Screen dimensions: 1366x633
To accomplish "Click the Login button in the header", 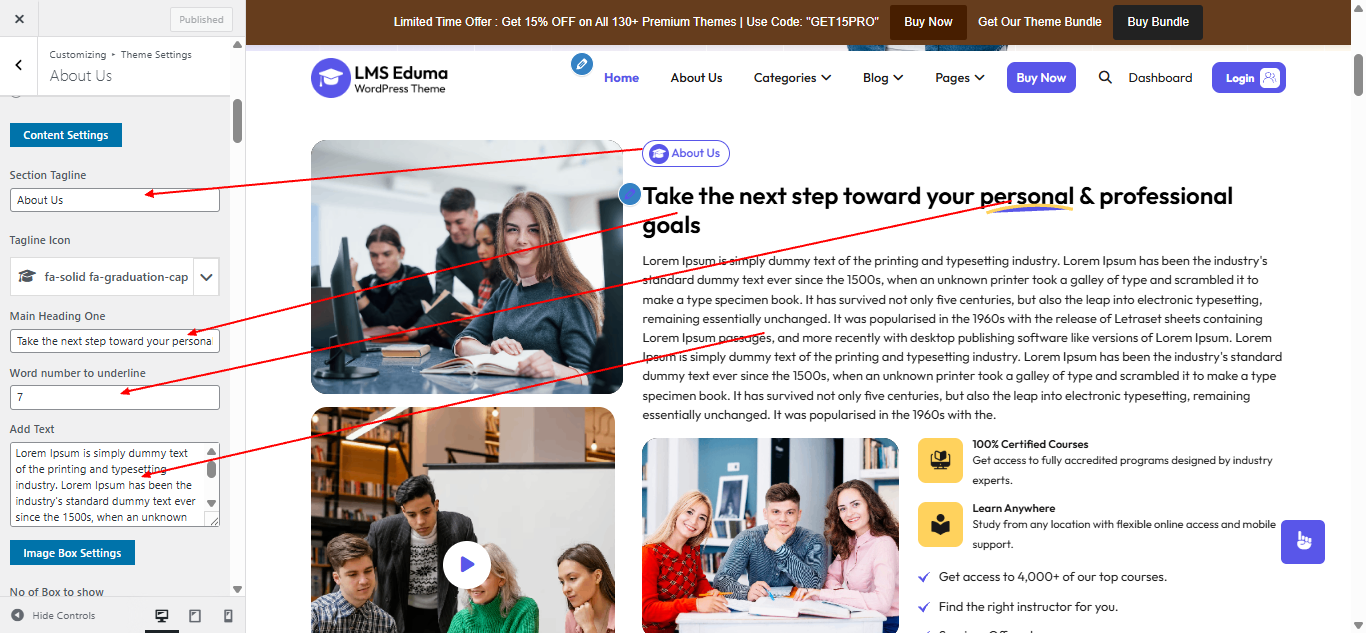I will (1248, 77).
